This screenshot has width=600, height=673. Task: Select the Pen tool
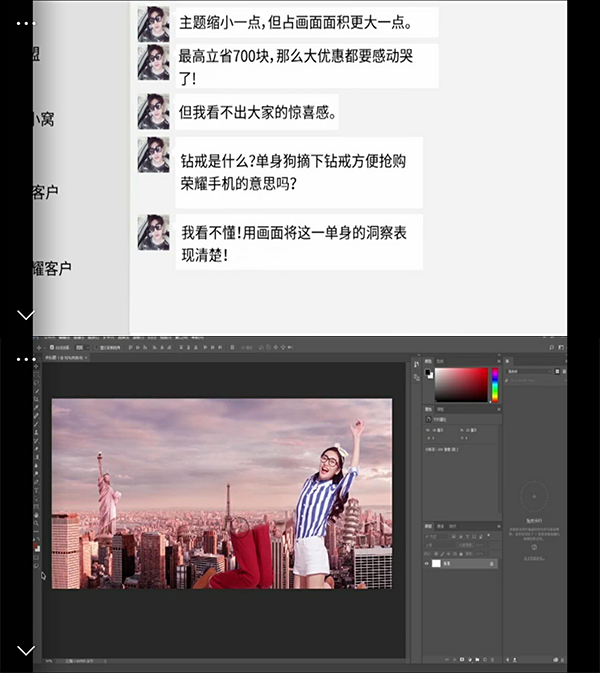36,482
